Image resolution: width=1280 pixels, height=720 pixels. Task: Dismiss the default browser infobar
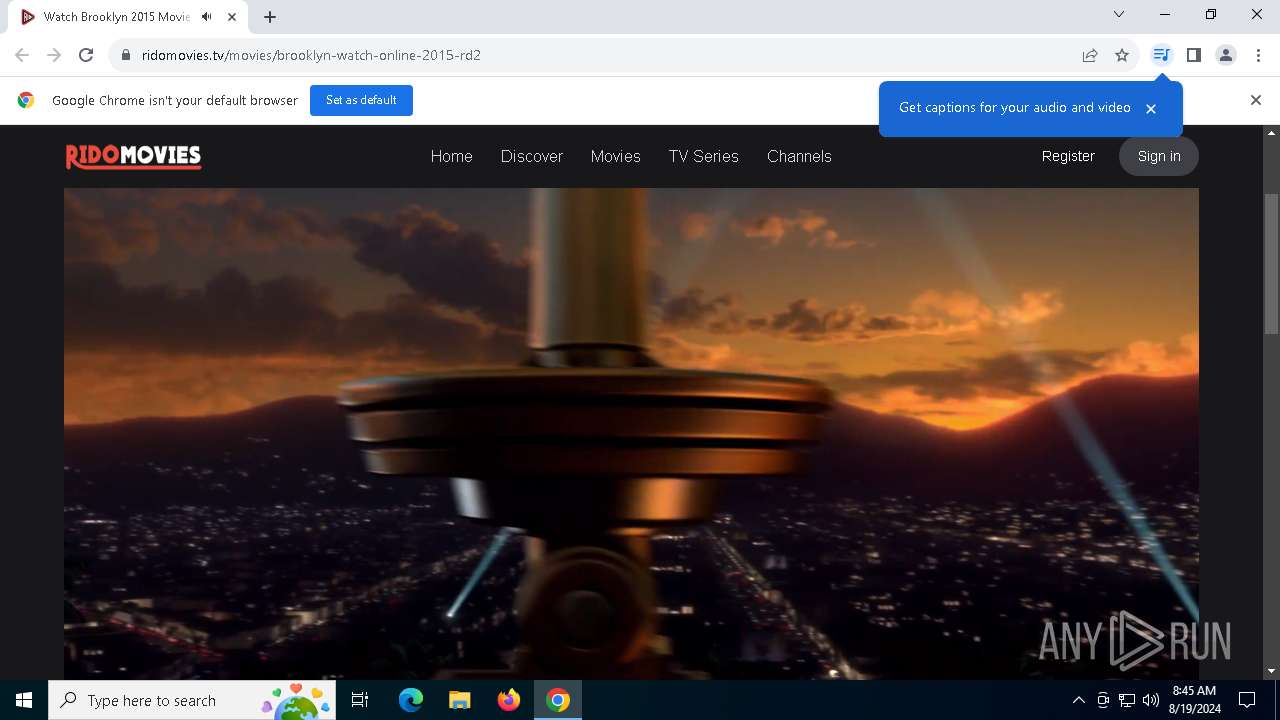[1256, 100]
